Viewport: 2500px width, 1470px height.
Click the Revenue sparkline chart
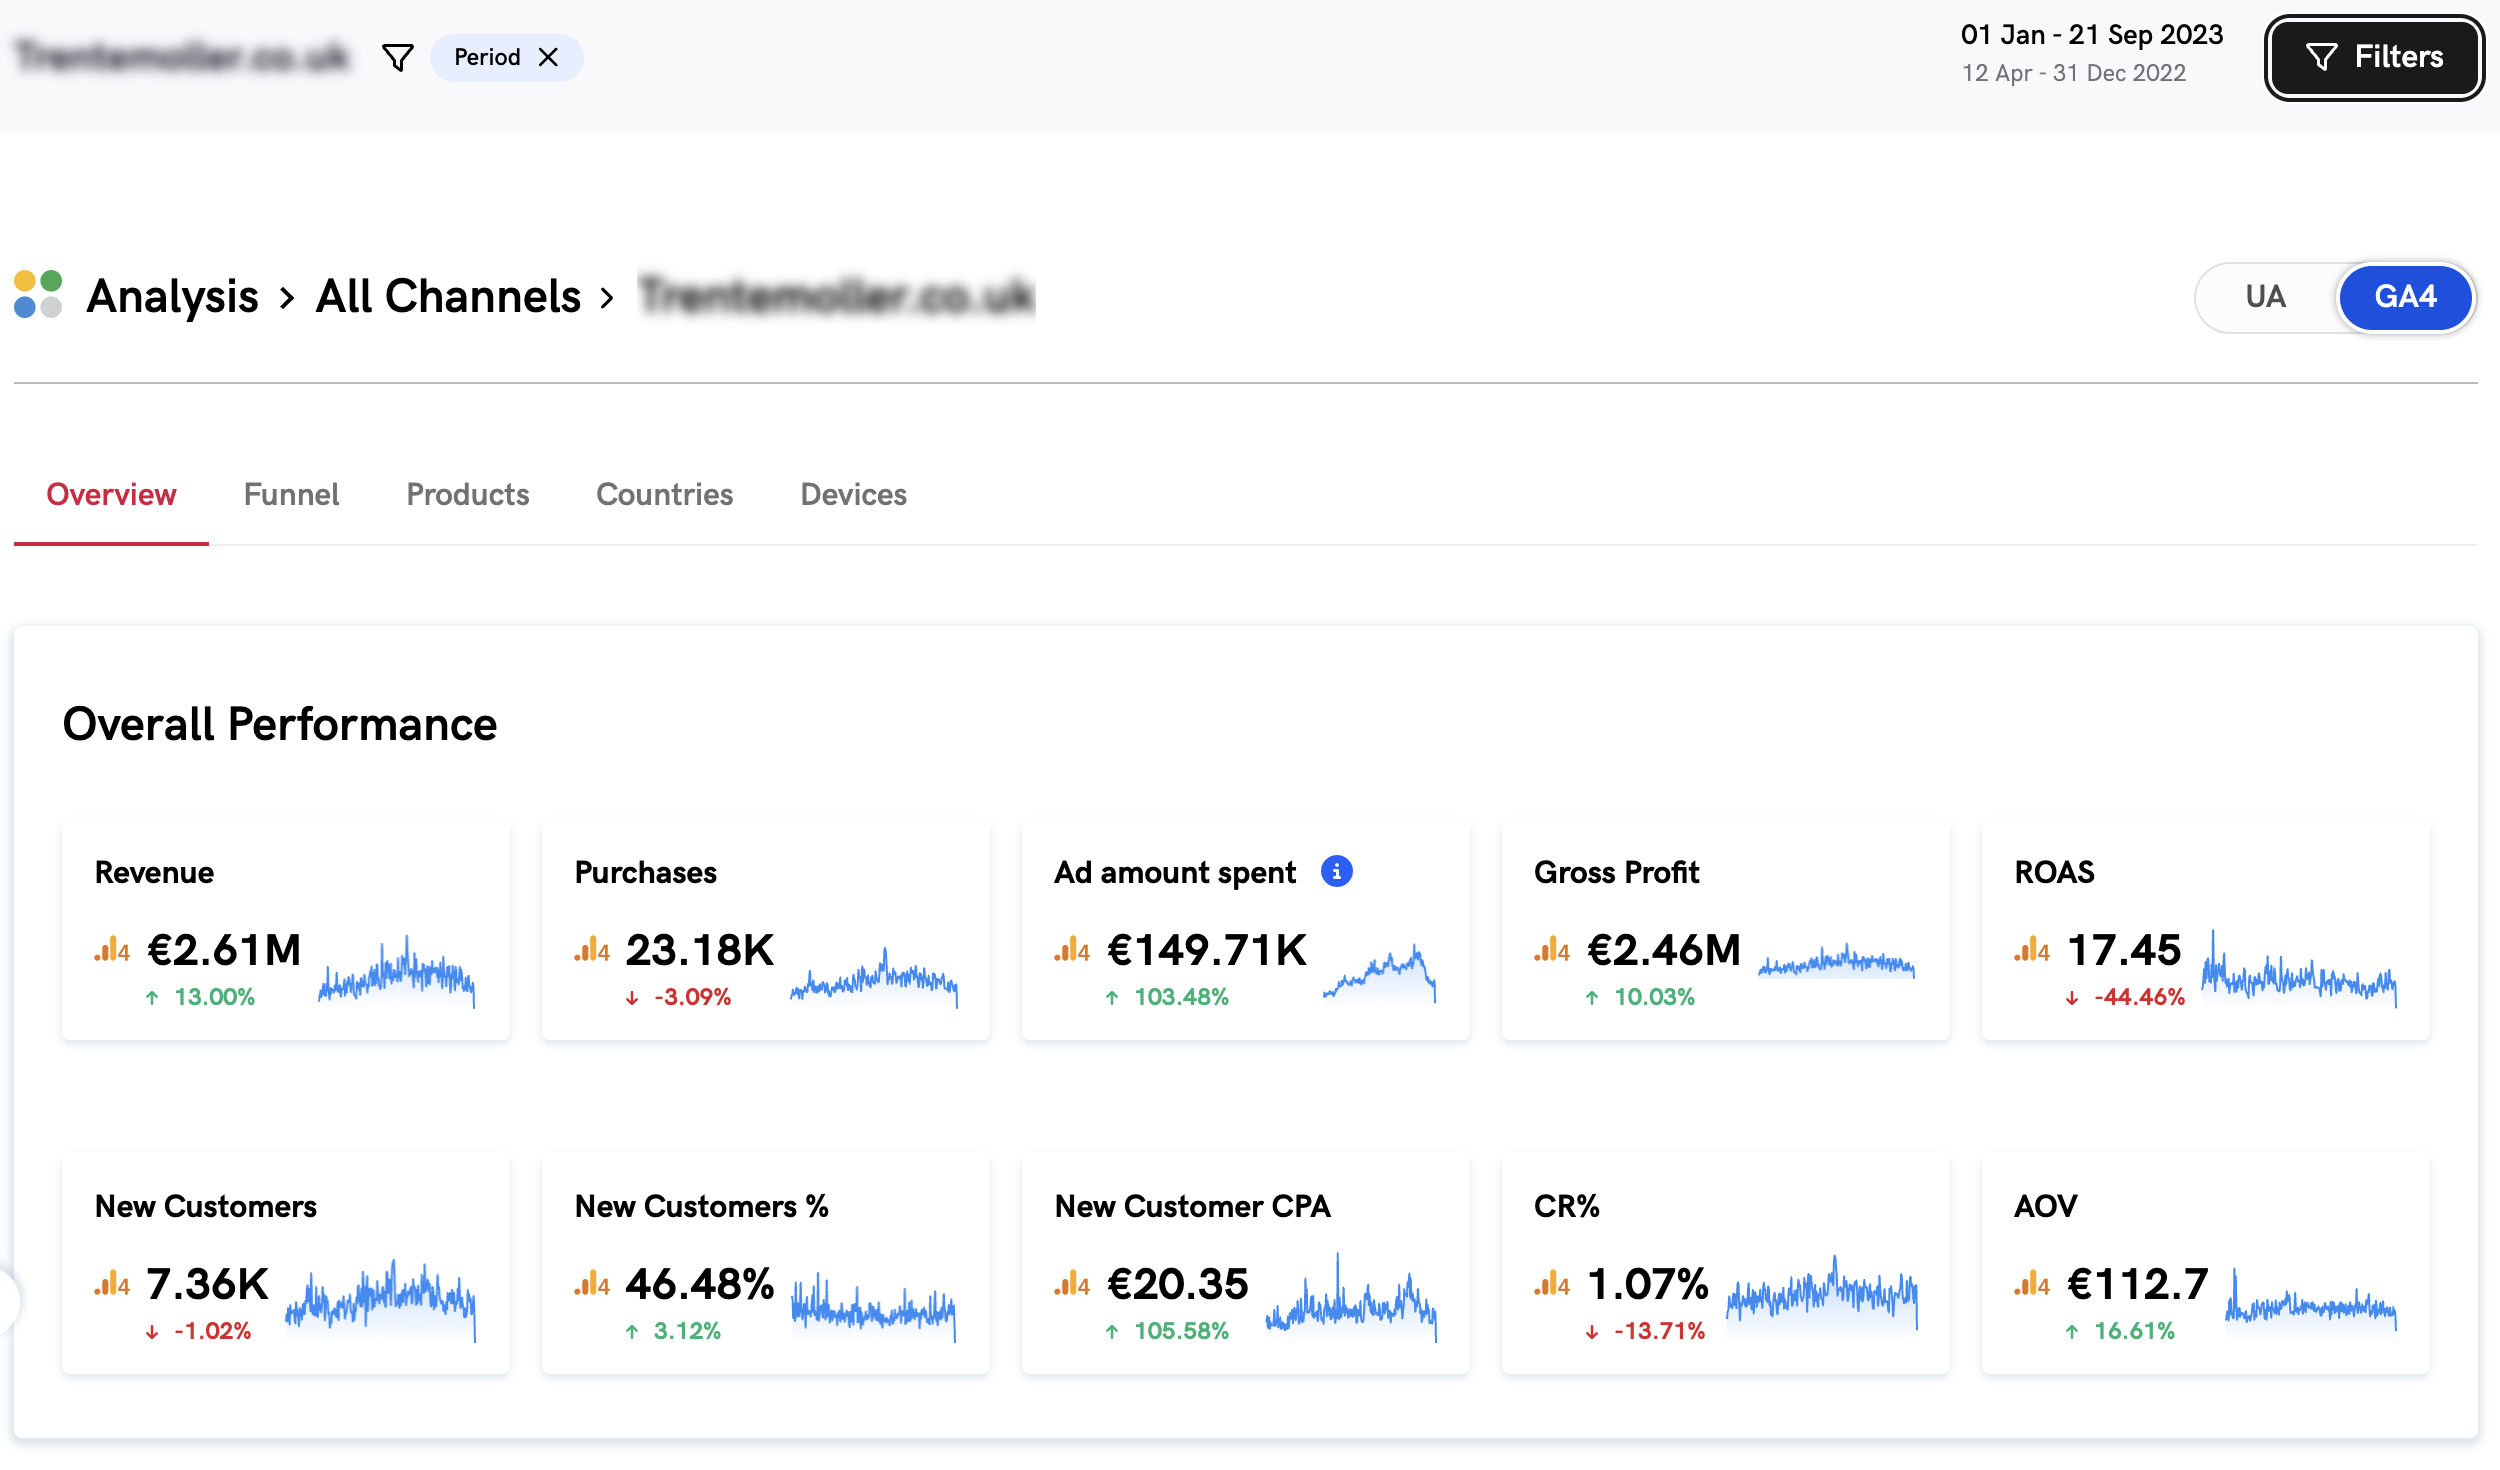tap(397, 972)
